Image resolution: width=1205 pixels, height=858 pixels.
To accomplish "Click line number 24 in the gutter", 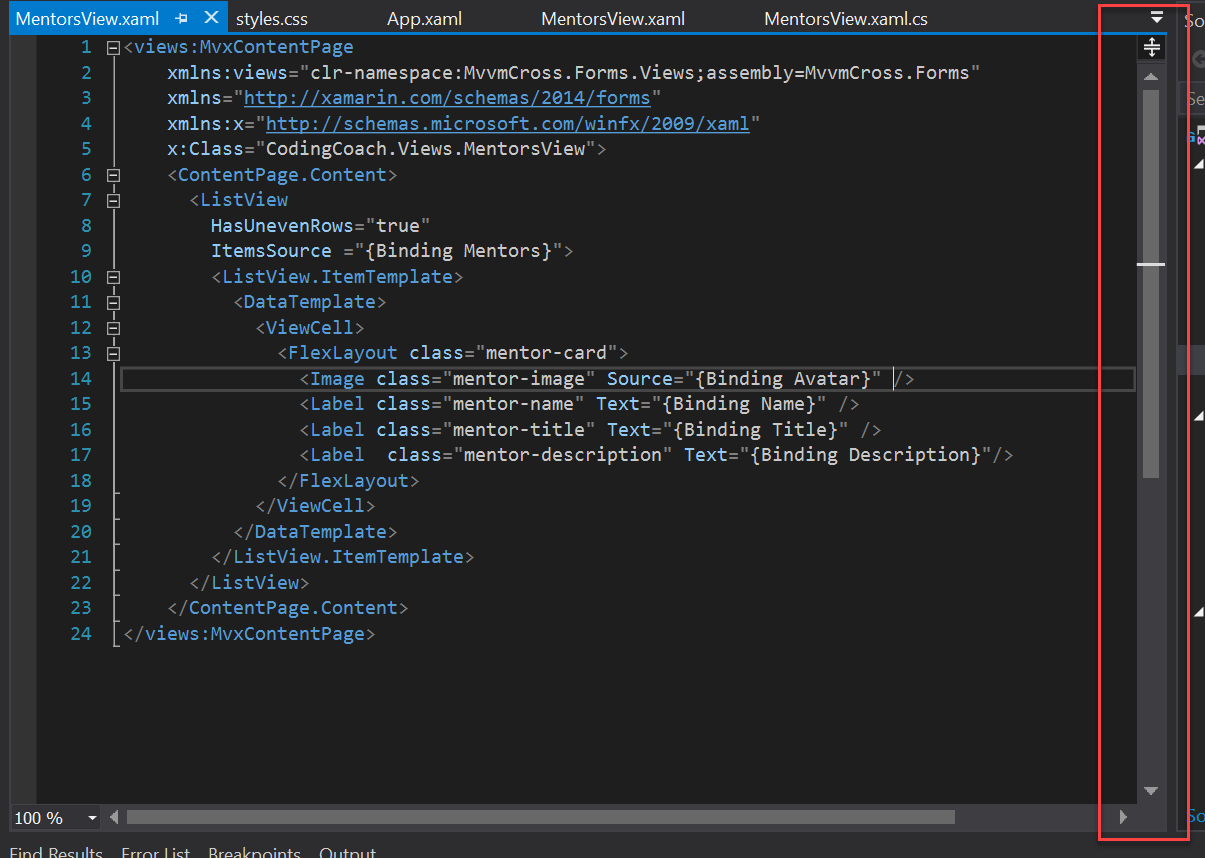I will click(81, 634).
